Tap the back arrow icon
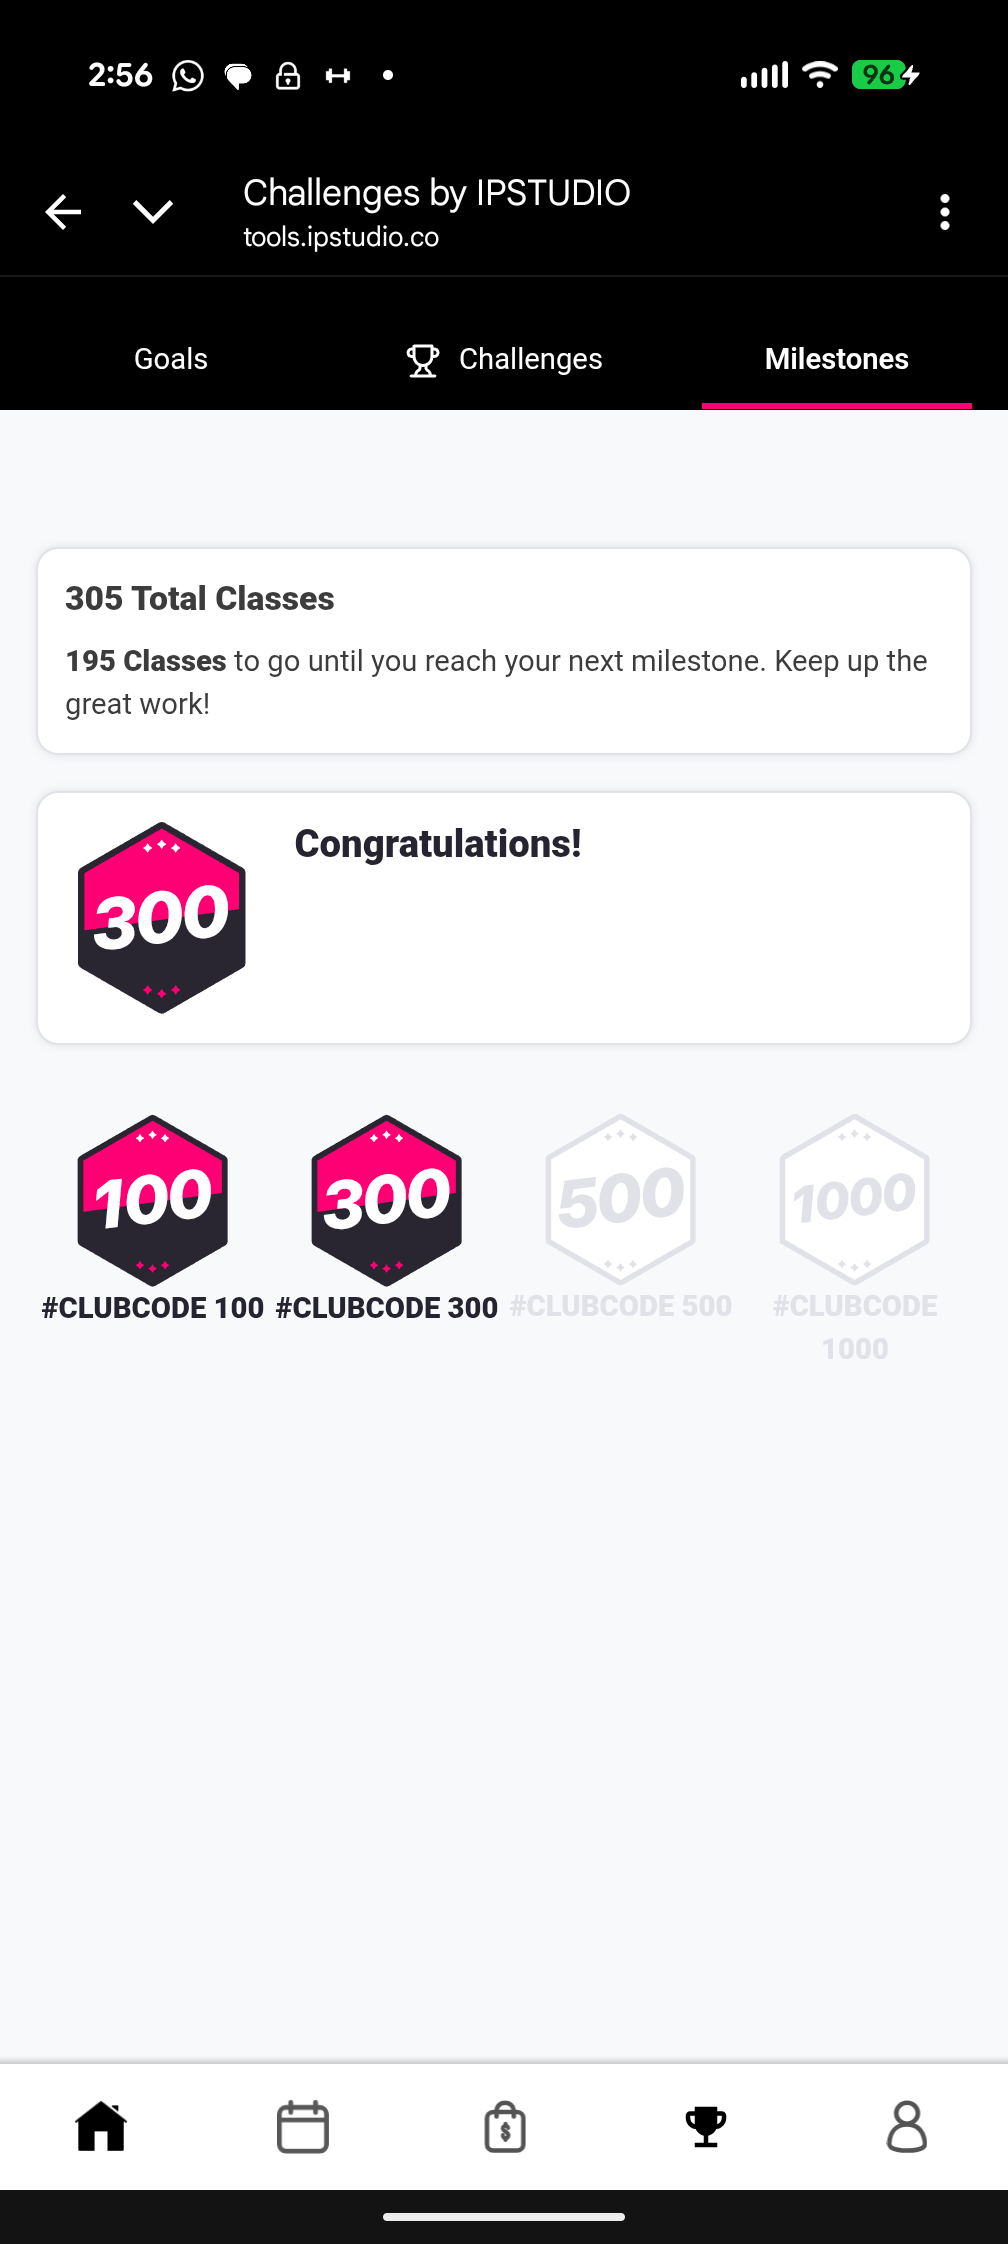The width and height of the screenshot is (1008, 2244). coord(63,212)
